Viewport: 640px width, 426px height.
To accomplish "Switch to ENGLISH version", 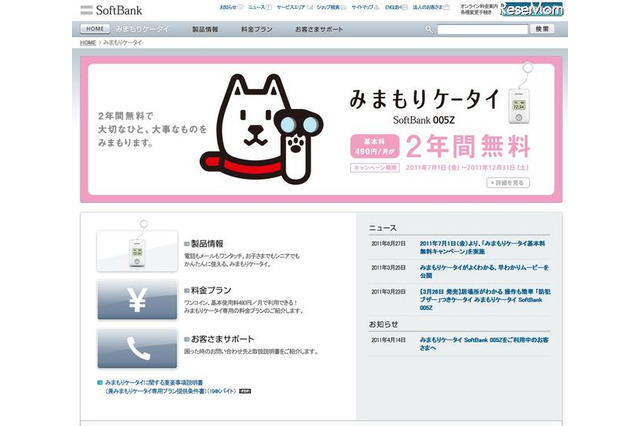I will (x=393, y=7).
